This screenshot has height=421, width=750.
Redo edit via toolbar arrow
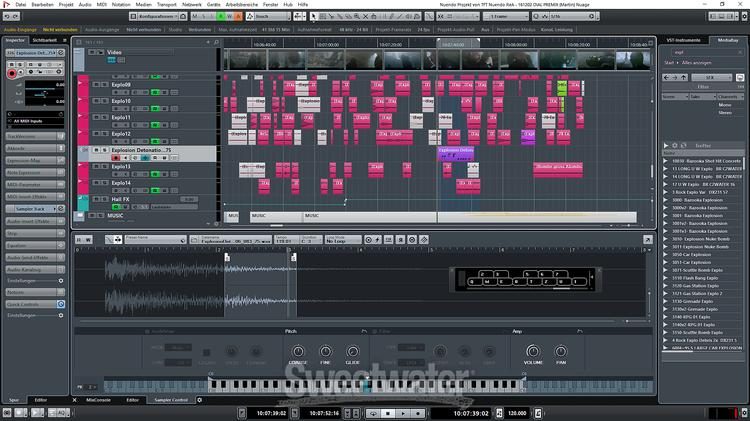point(15,16)
